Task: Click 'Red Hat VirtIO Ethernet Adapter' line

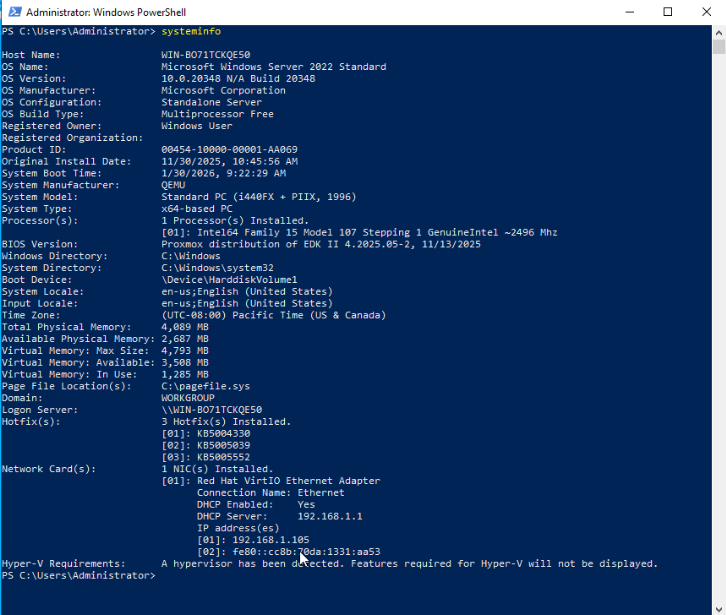Action: point(271,481)
